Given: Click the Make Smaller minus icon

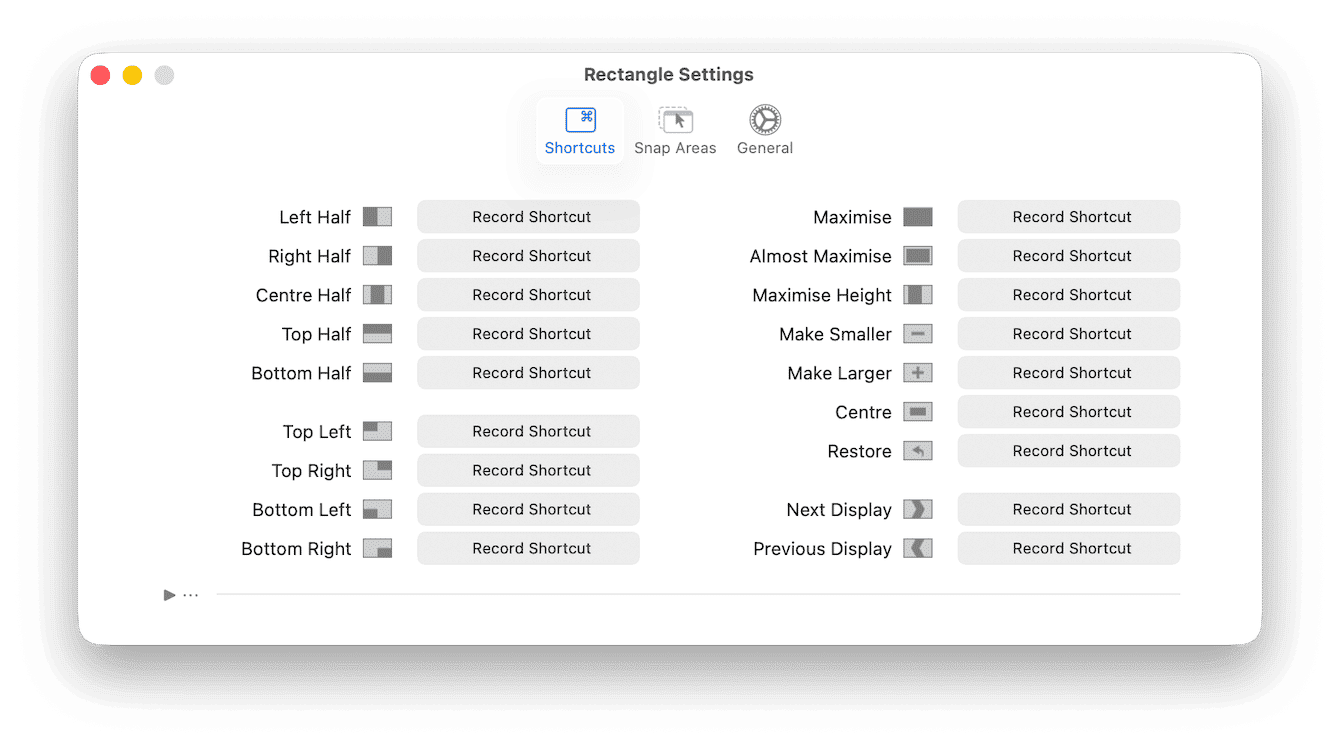Looking at the screenshot, I should 917,334.
